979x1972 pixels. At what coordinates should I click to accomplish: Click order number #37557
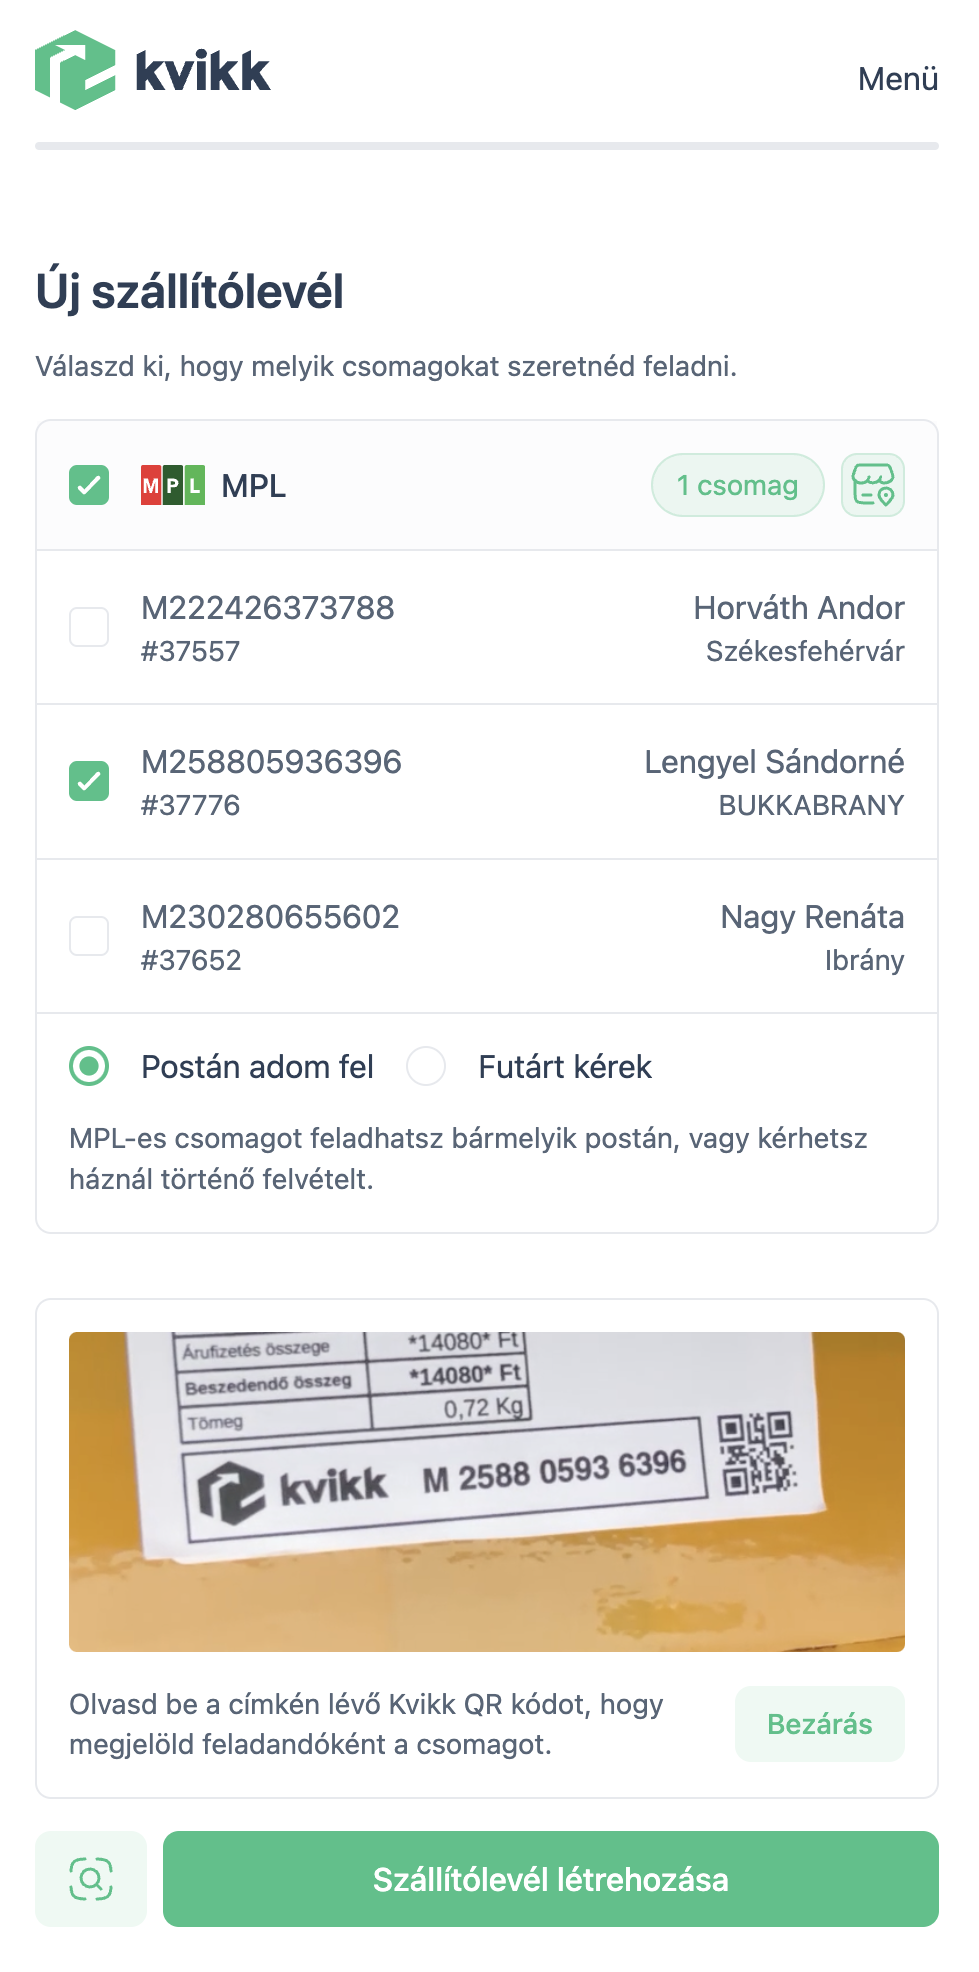[190, 652]
